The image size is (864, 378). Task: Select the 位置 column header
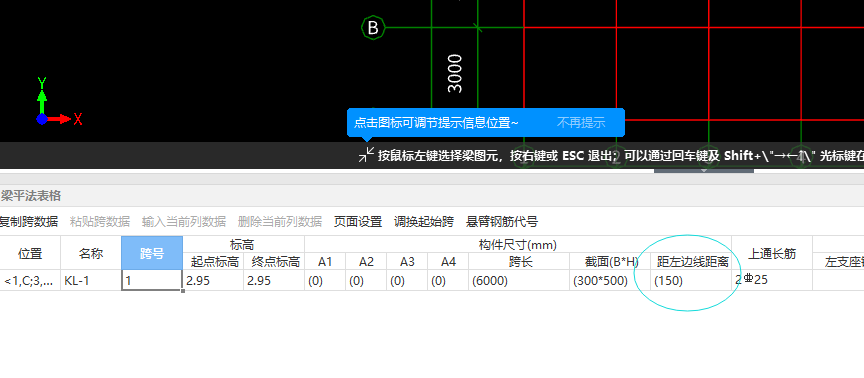coord(30,253)
